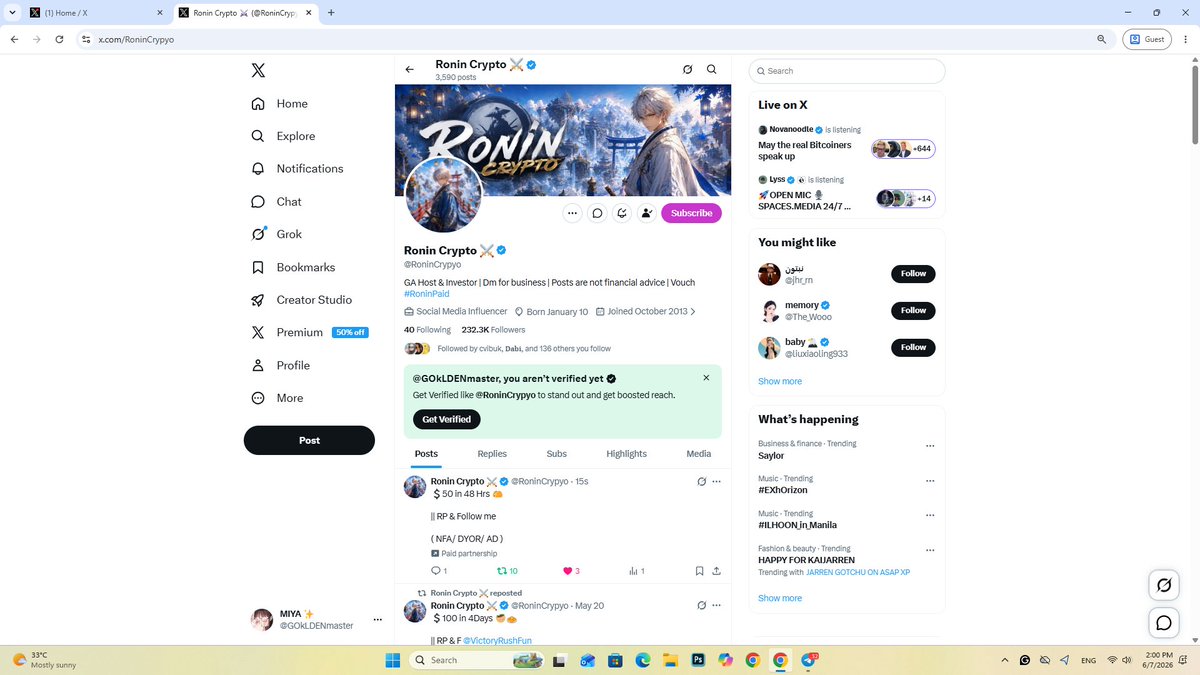1200x675 pixels.
Task: Open Bookmarks from the sidebar
Action: 293,267
